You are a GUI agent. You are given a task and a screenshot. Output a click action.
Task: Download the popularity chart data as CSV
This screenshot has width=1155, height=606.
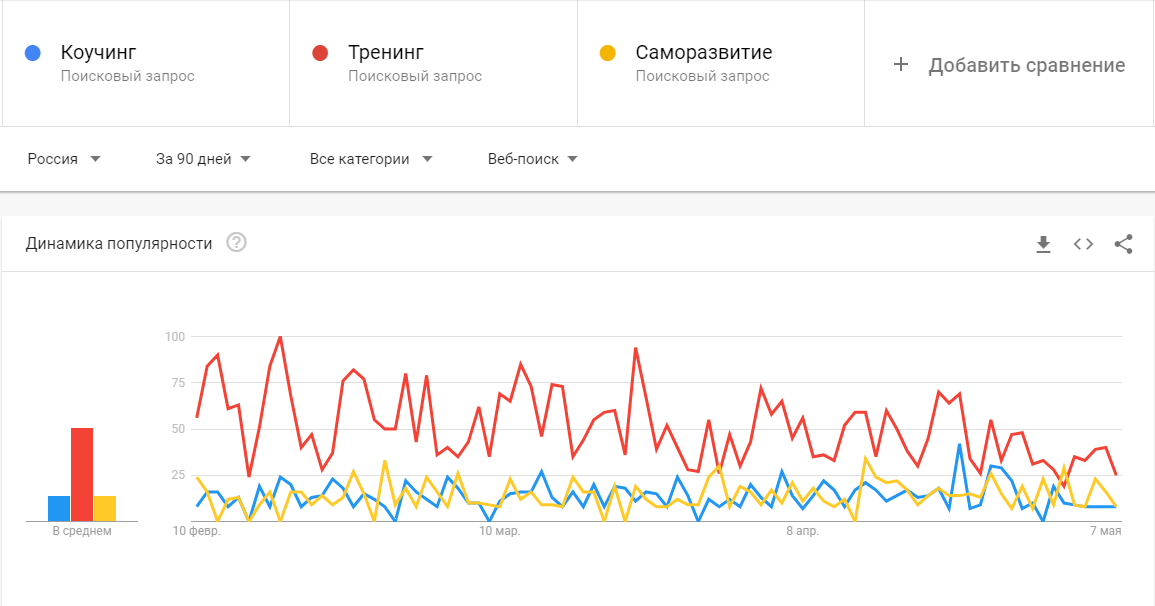(x=1043, y=244)
